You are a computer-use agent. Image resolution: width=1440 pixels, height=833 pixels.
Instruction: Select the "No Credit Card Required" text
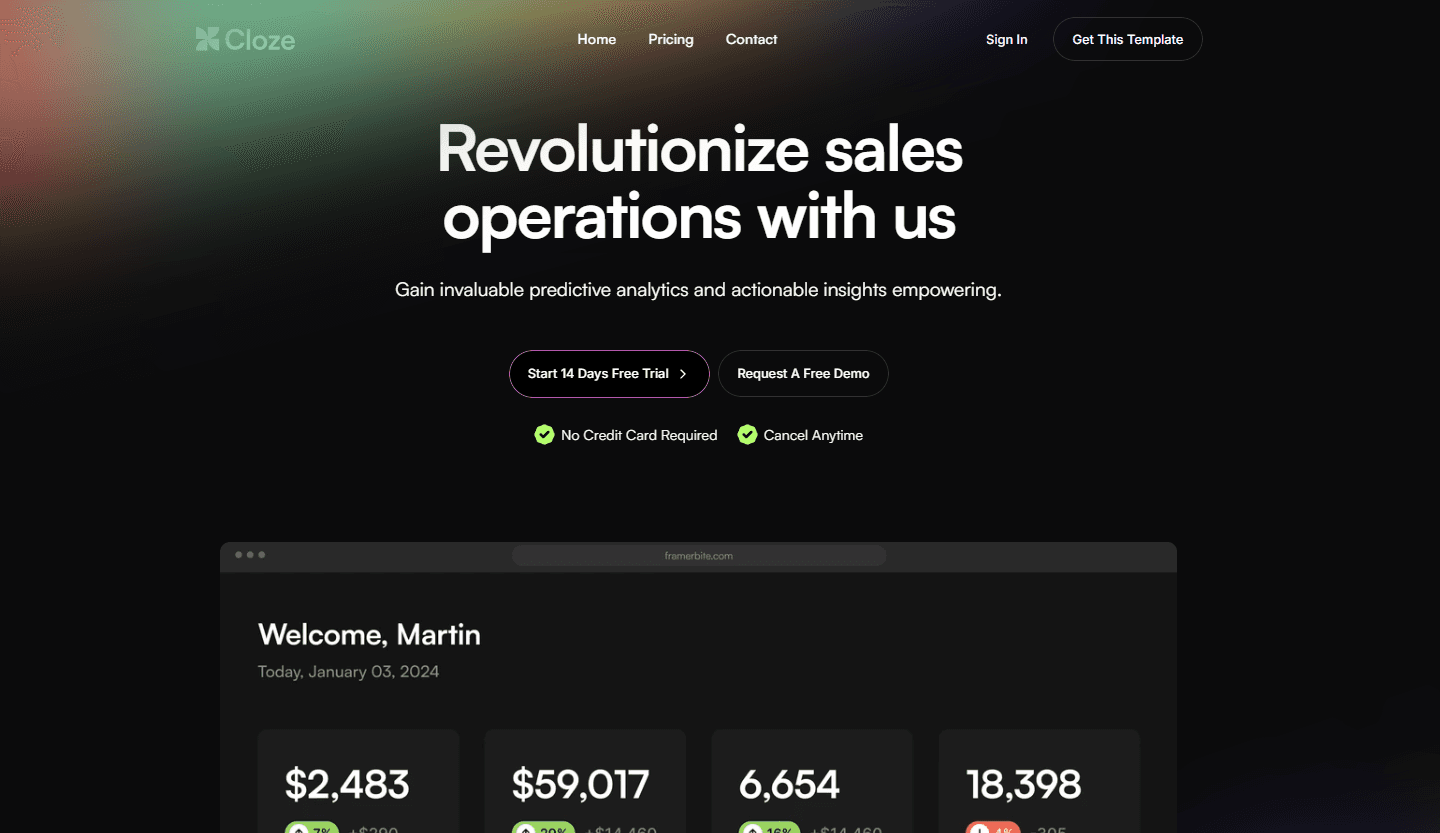click(x=639, y=435)
